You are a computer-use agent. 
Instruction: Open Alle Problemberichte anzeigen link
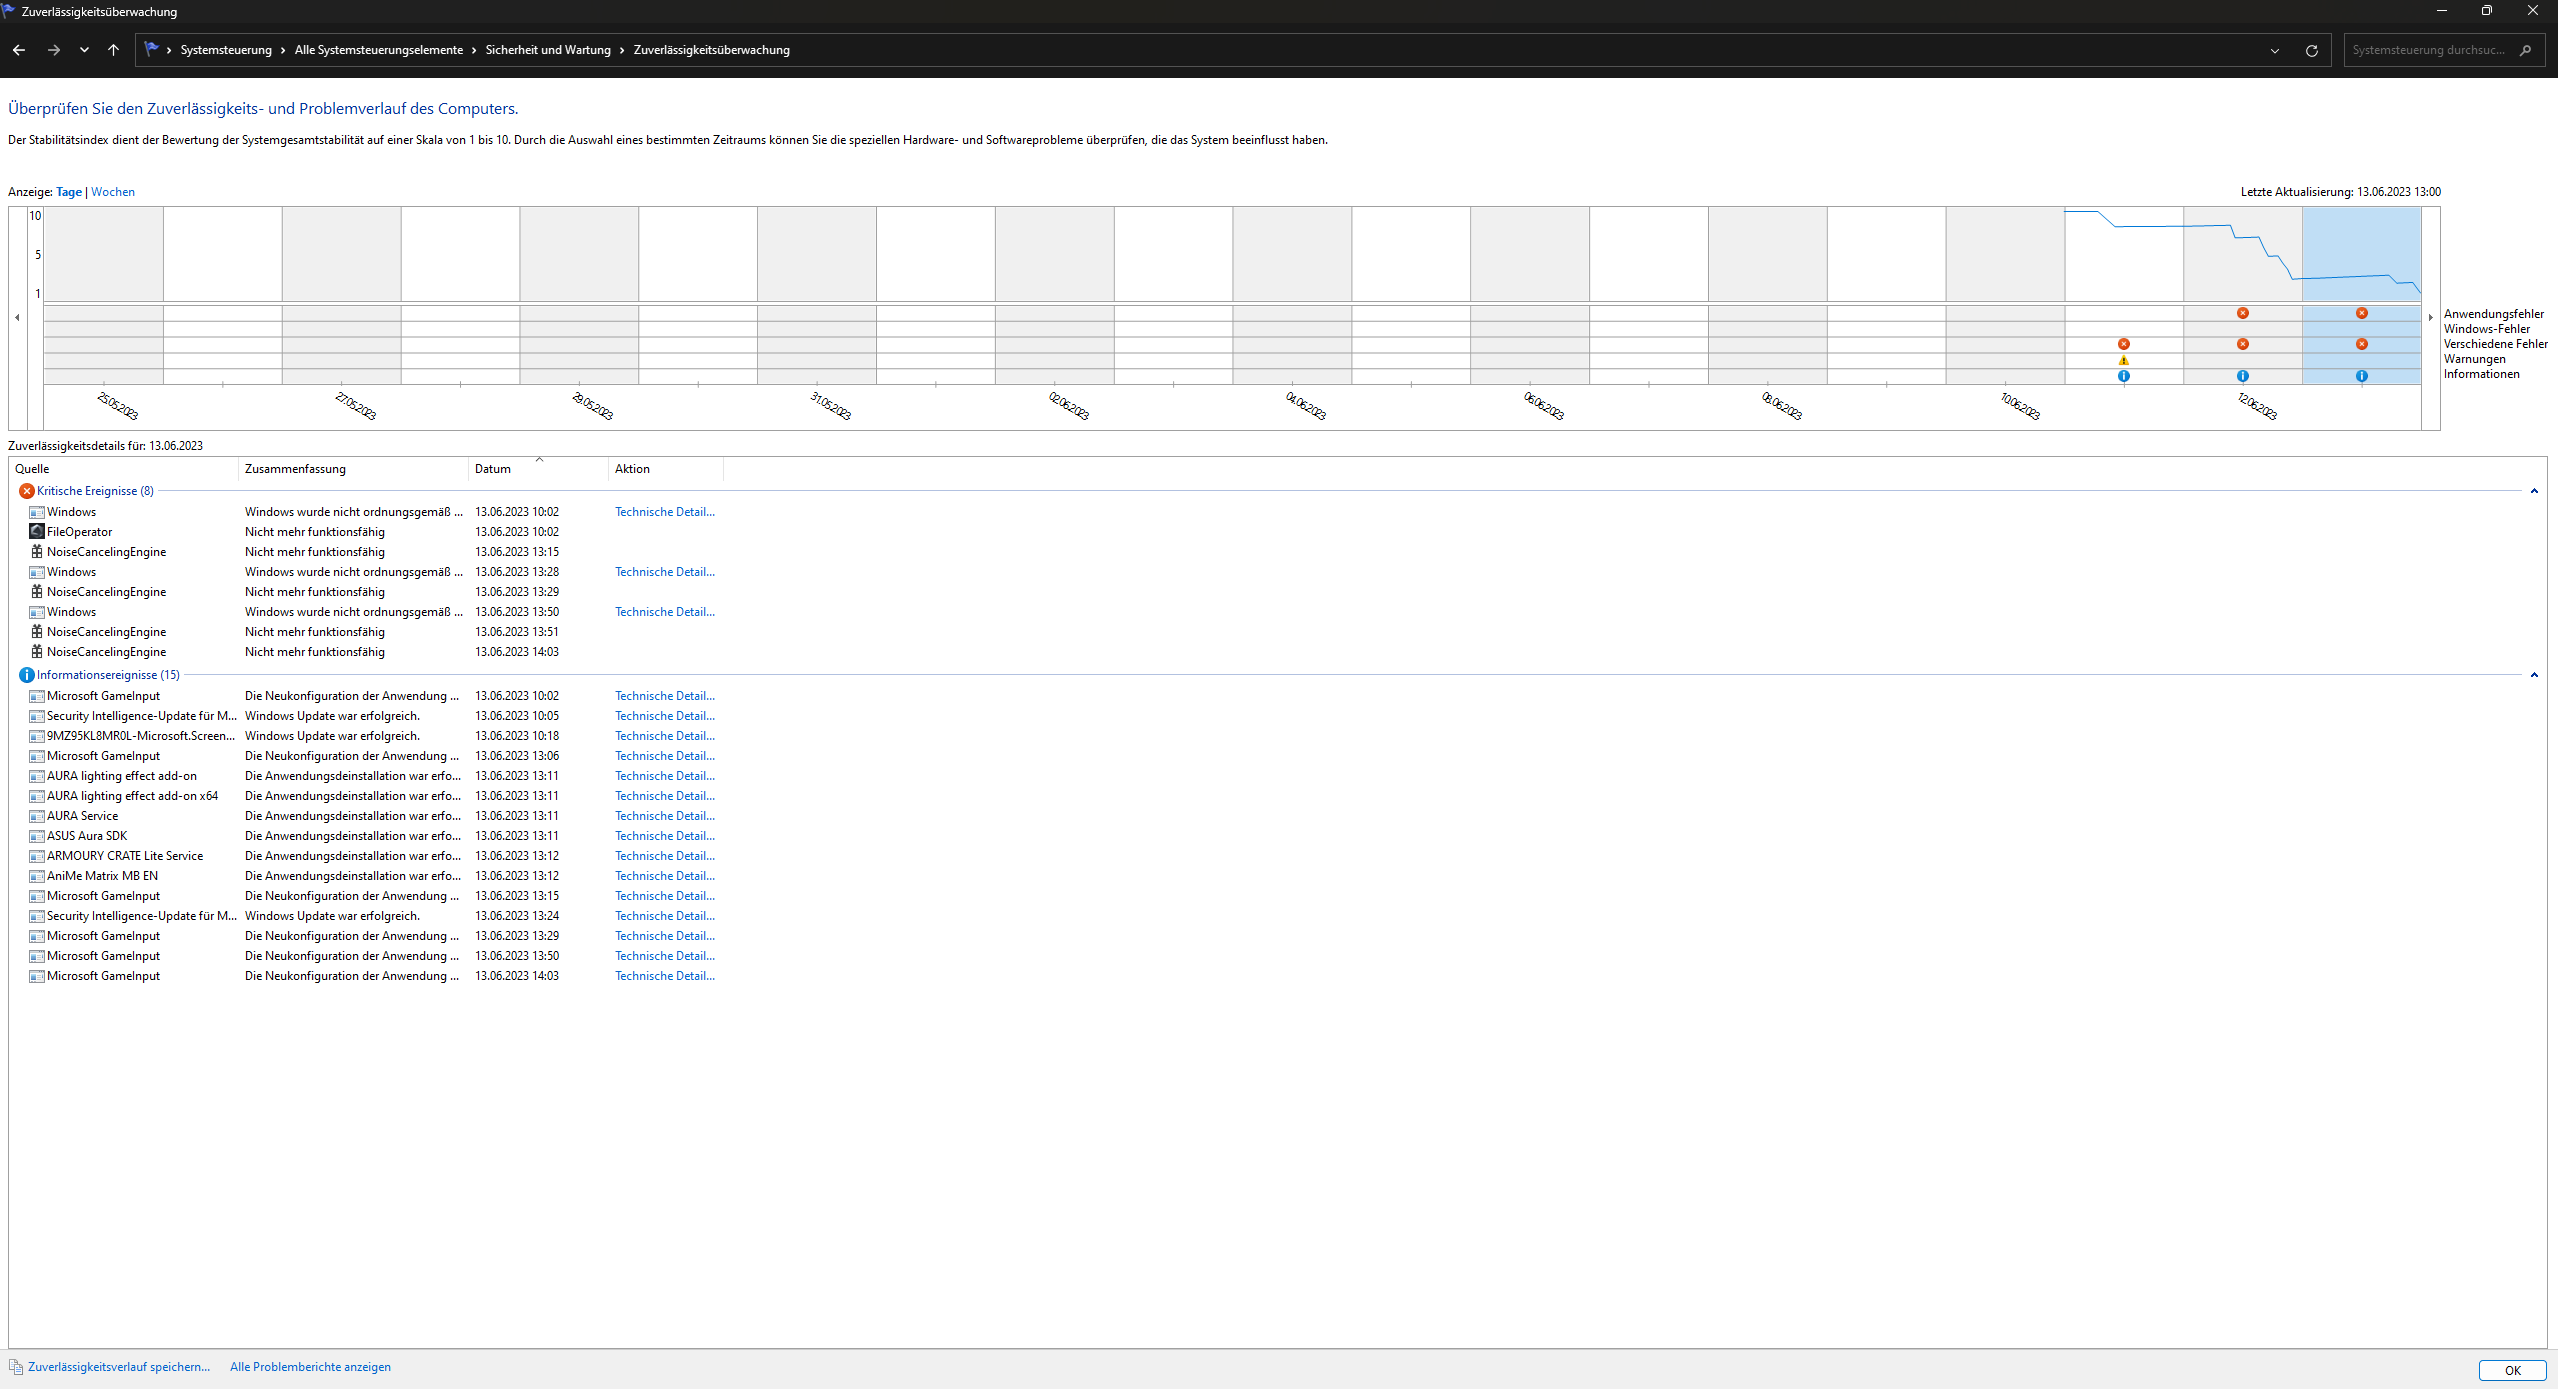tap(310, 1367)
